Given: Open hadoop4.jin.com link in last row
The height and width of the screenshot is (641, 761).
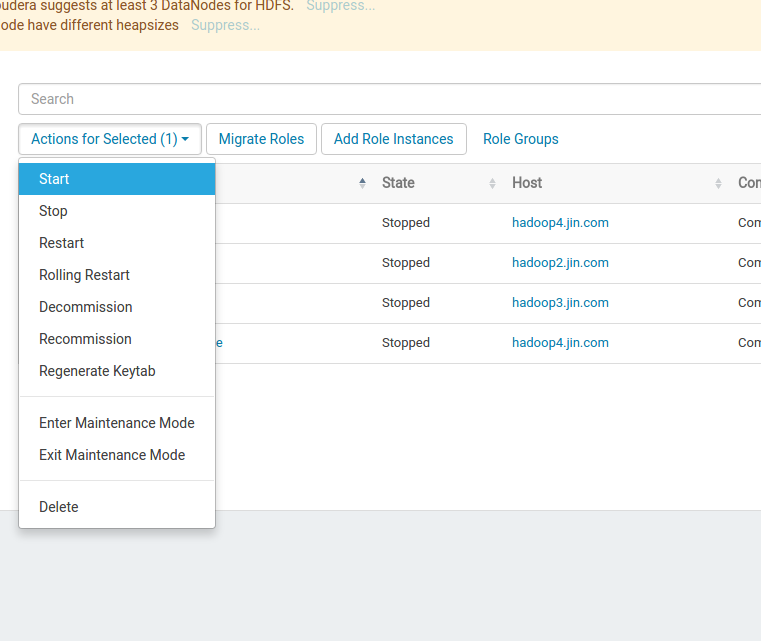Looking at the screenshot, I should point(560,343).
